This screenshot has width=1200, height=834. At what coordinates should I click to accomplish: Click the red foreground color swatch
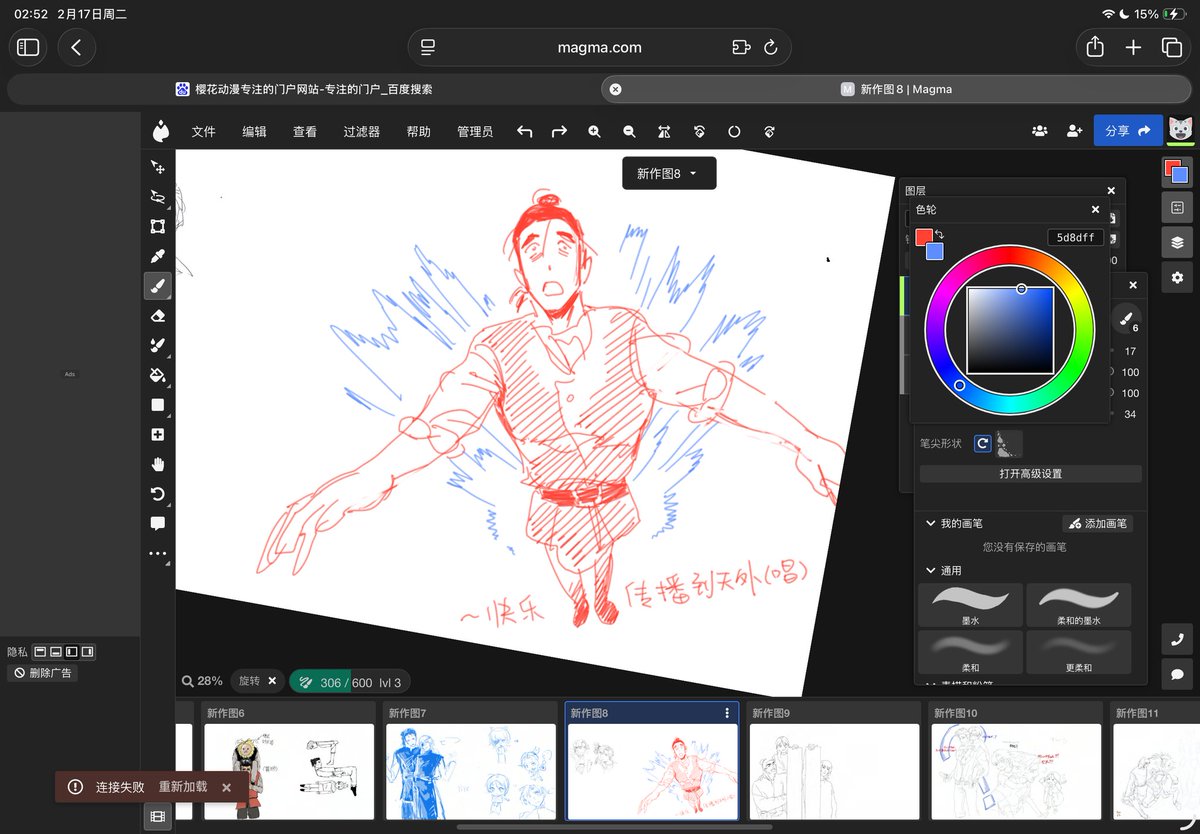pyautogui.click(x=922, y=236)
